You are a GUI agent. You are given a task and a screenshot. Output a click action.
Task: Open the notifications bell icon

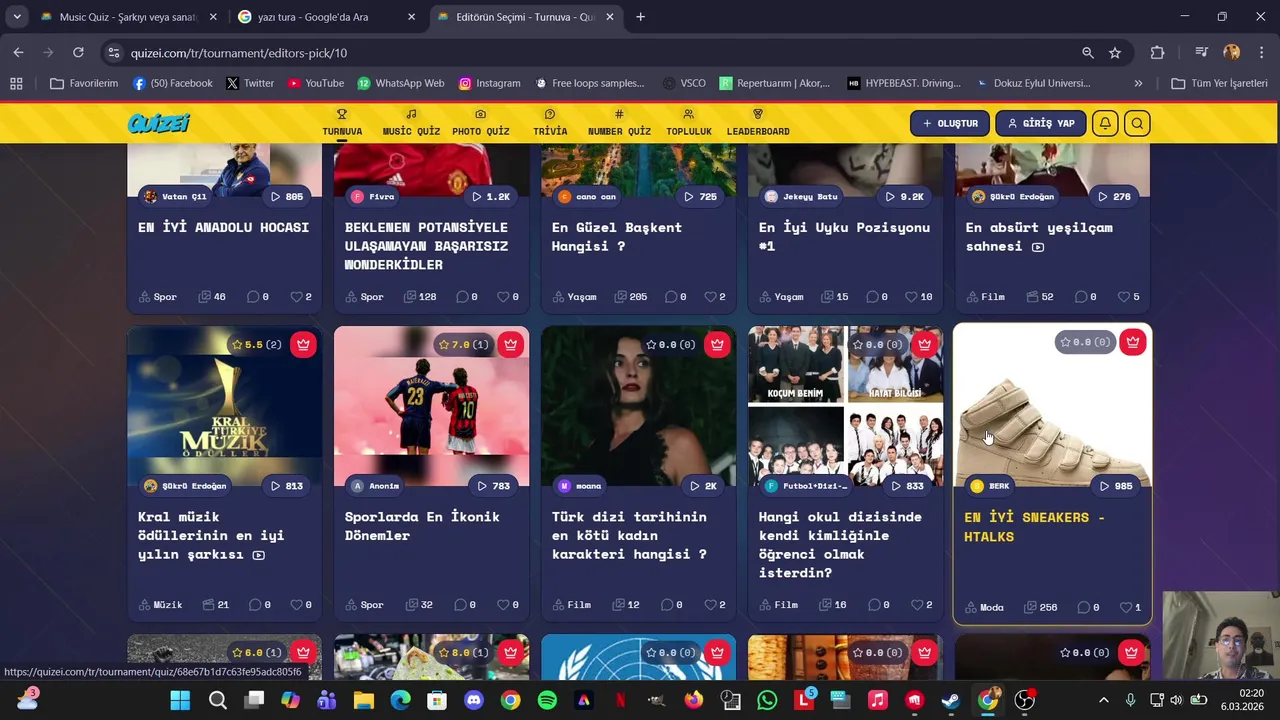pos(1105,123)
